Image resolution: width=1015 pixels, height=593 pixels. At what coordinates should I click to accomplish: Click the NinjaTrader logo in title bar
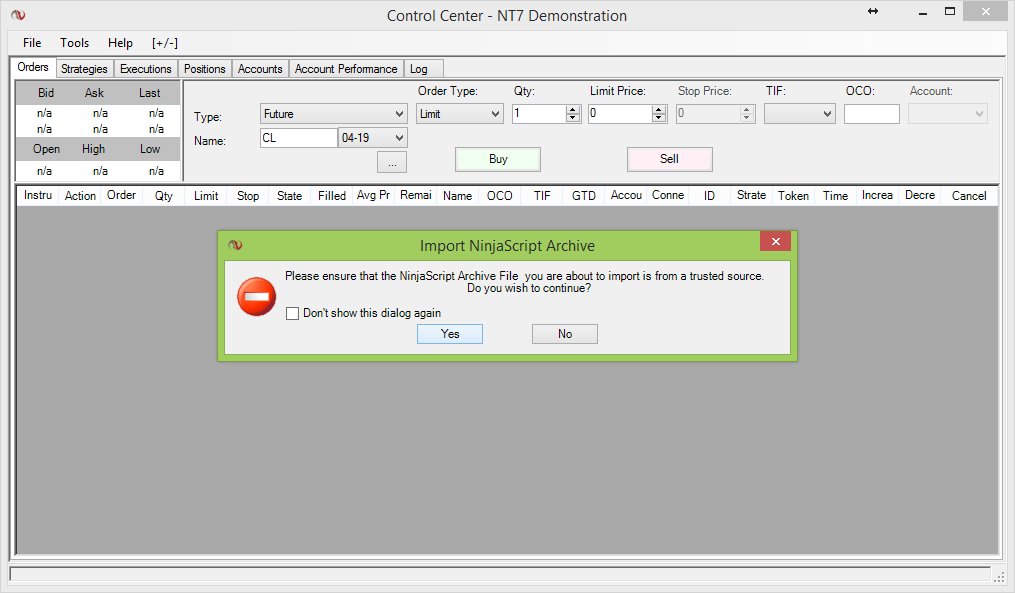click(x=18, y=14)
